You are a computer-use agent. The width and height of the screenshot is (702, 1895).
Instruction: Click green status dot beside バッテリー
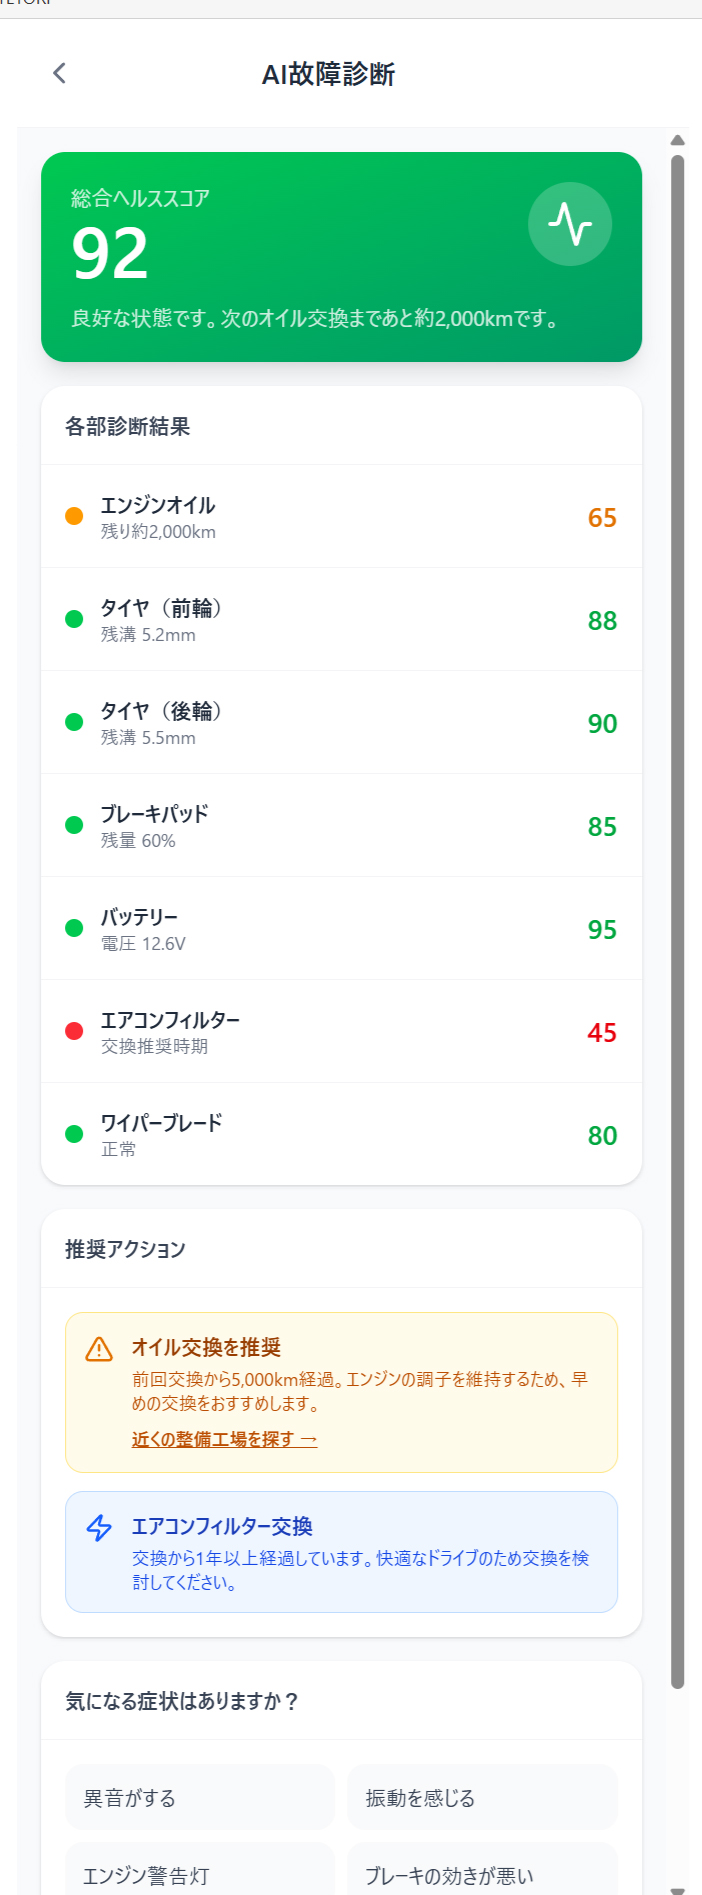click(74, 928)
